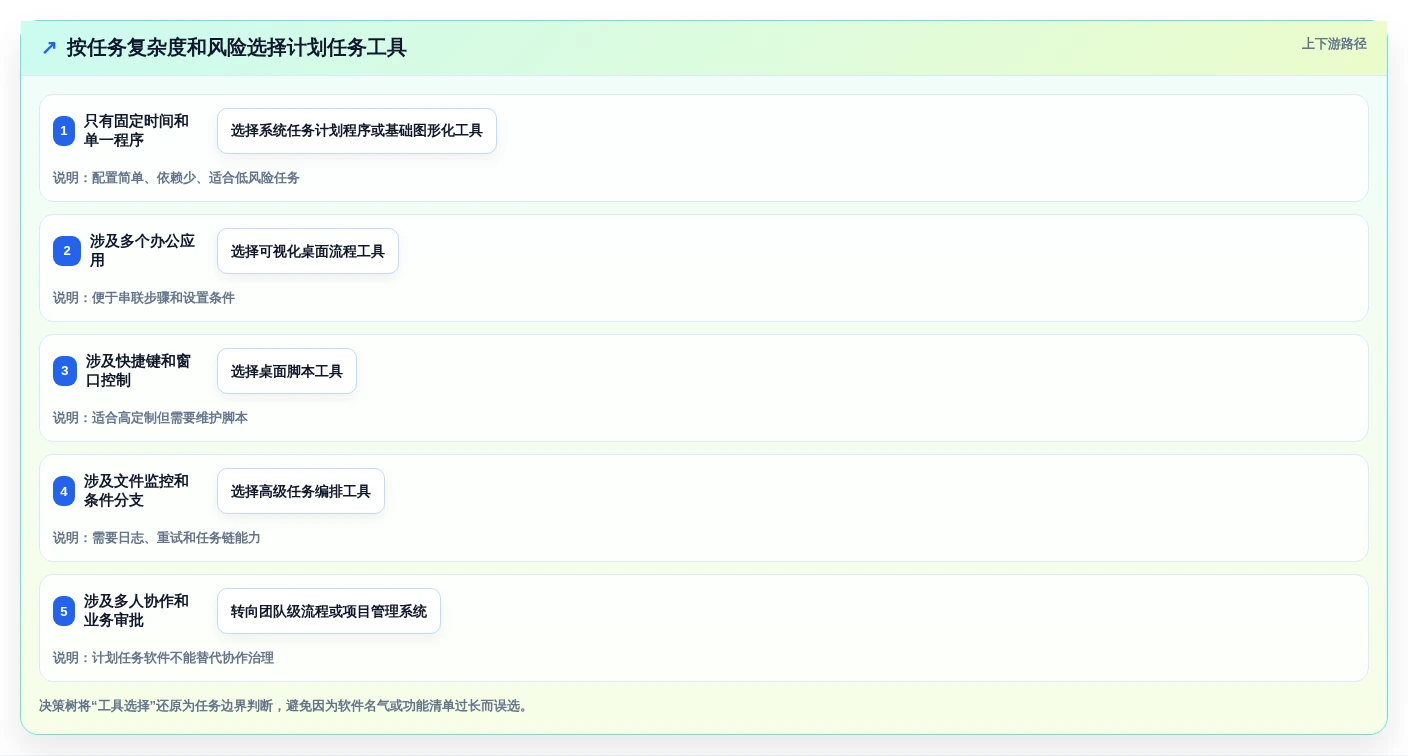Click 选择高级任务编排工具 button

tap(301, 491)
